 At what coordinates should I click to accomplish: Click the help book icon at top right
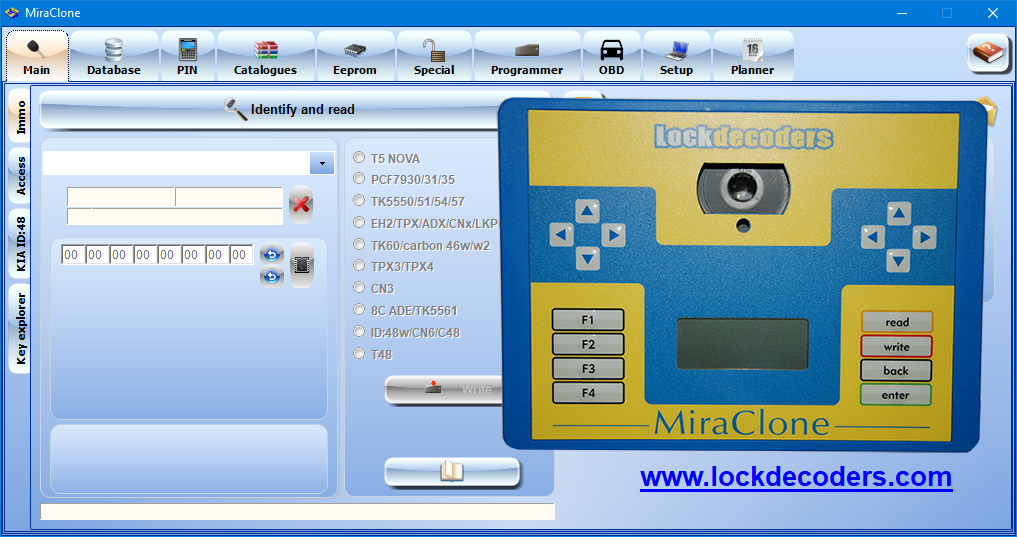coord(988,53)
